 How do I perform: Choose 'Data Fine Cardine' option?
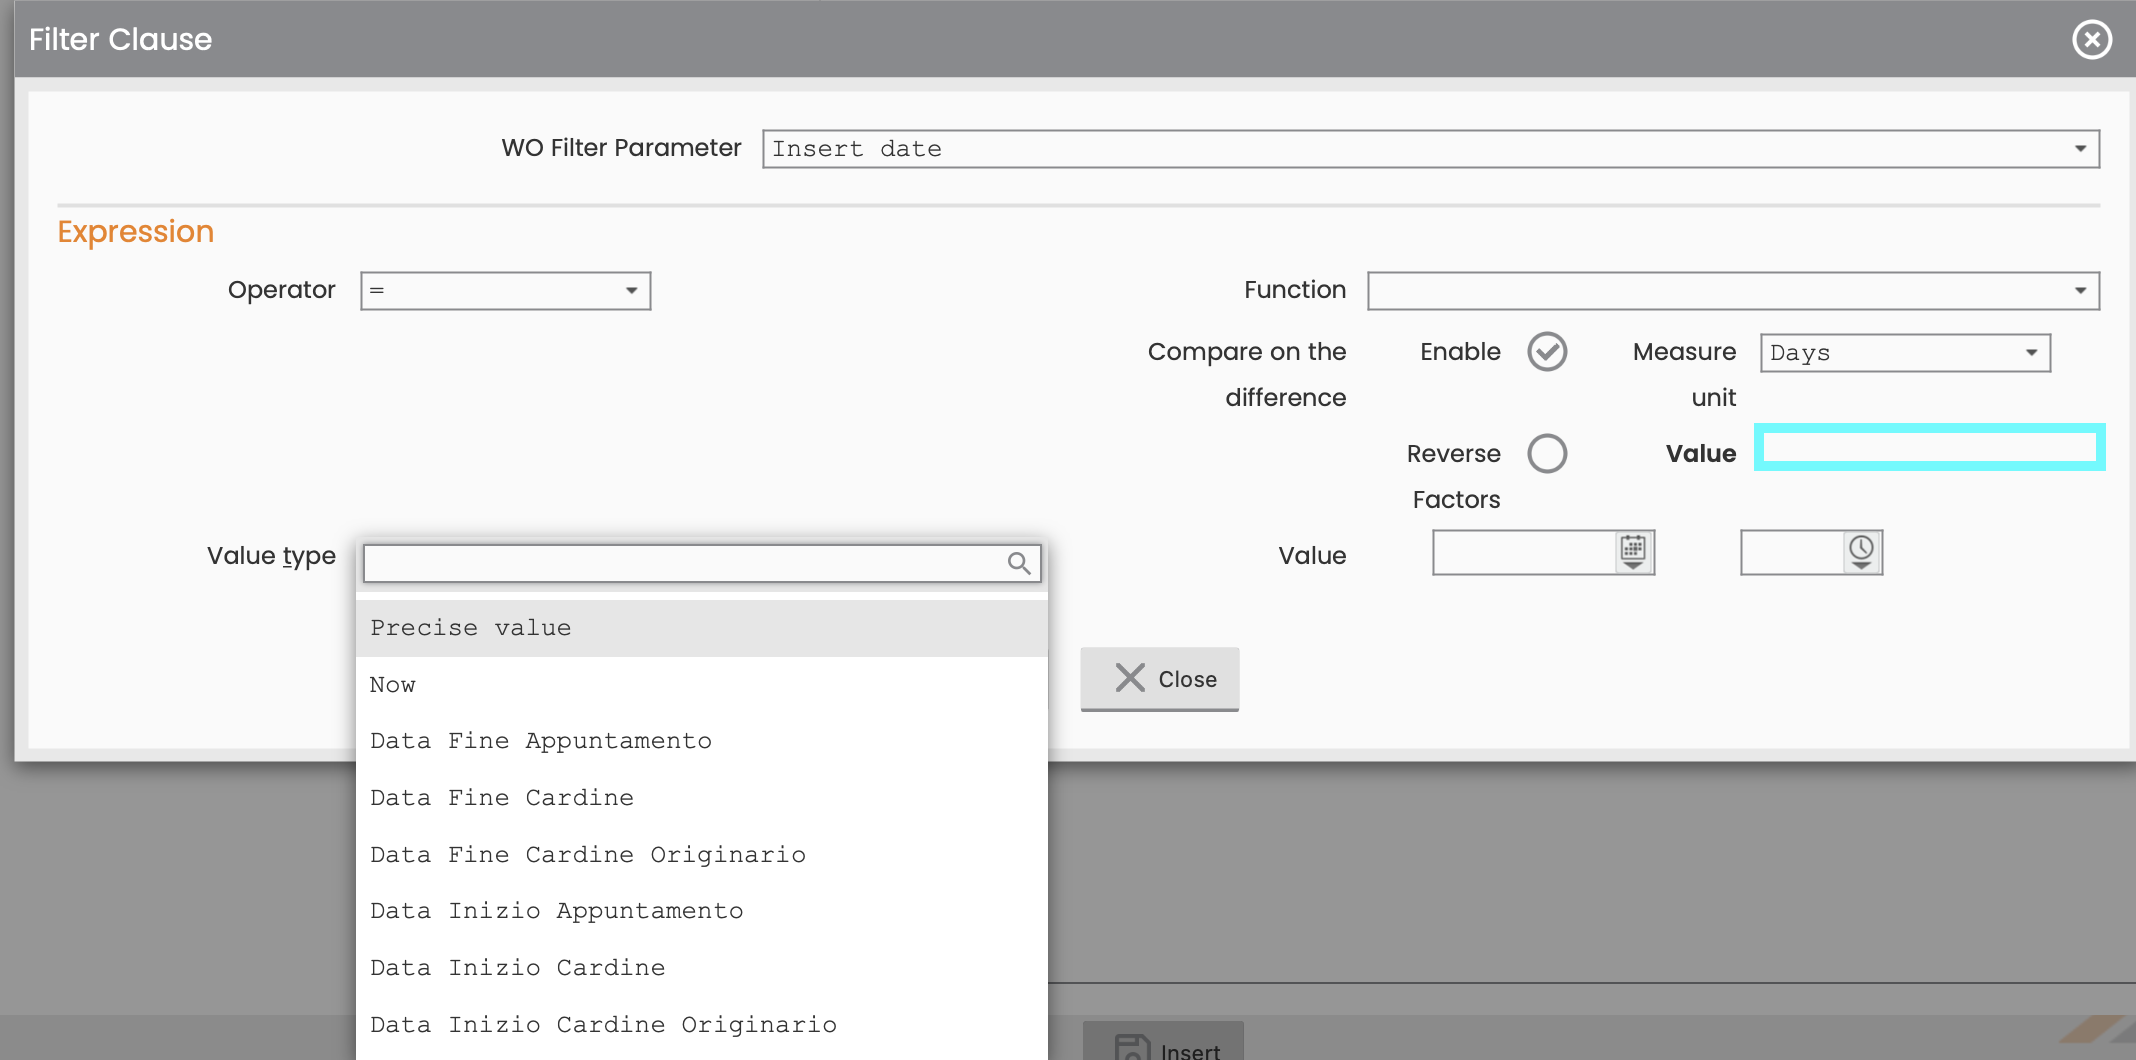(x=702, y=798)
